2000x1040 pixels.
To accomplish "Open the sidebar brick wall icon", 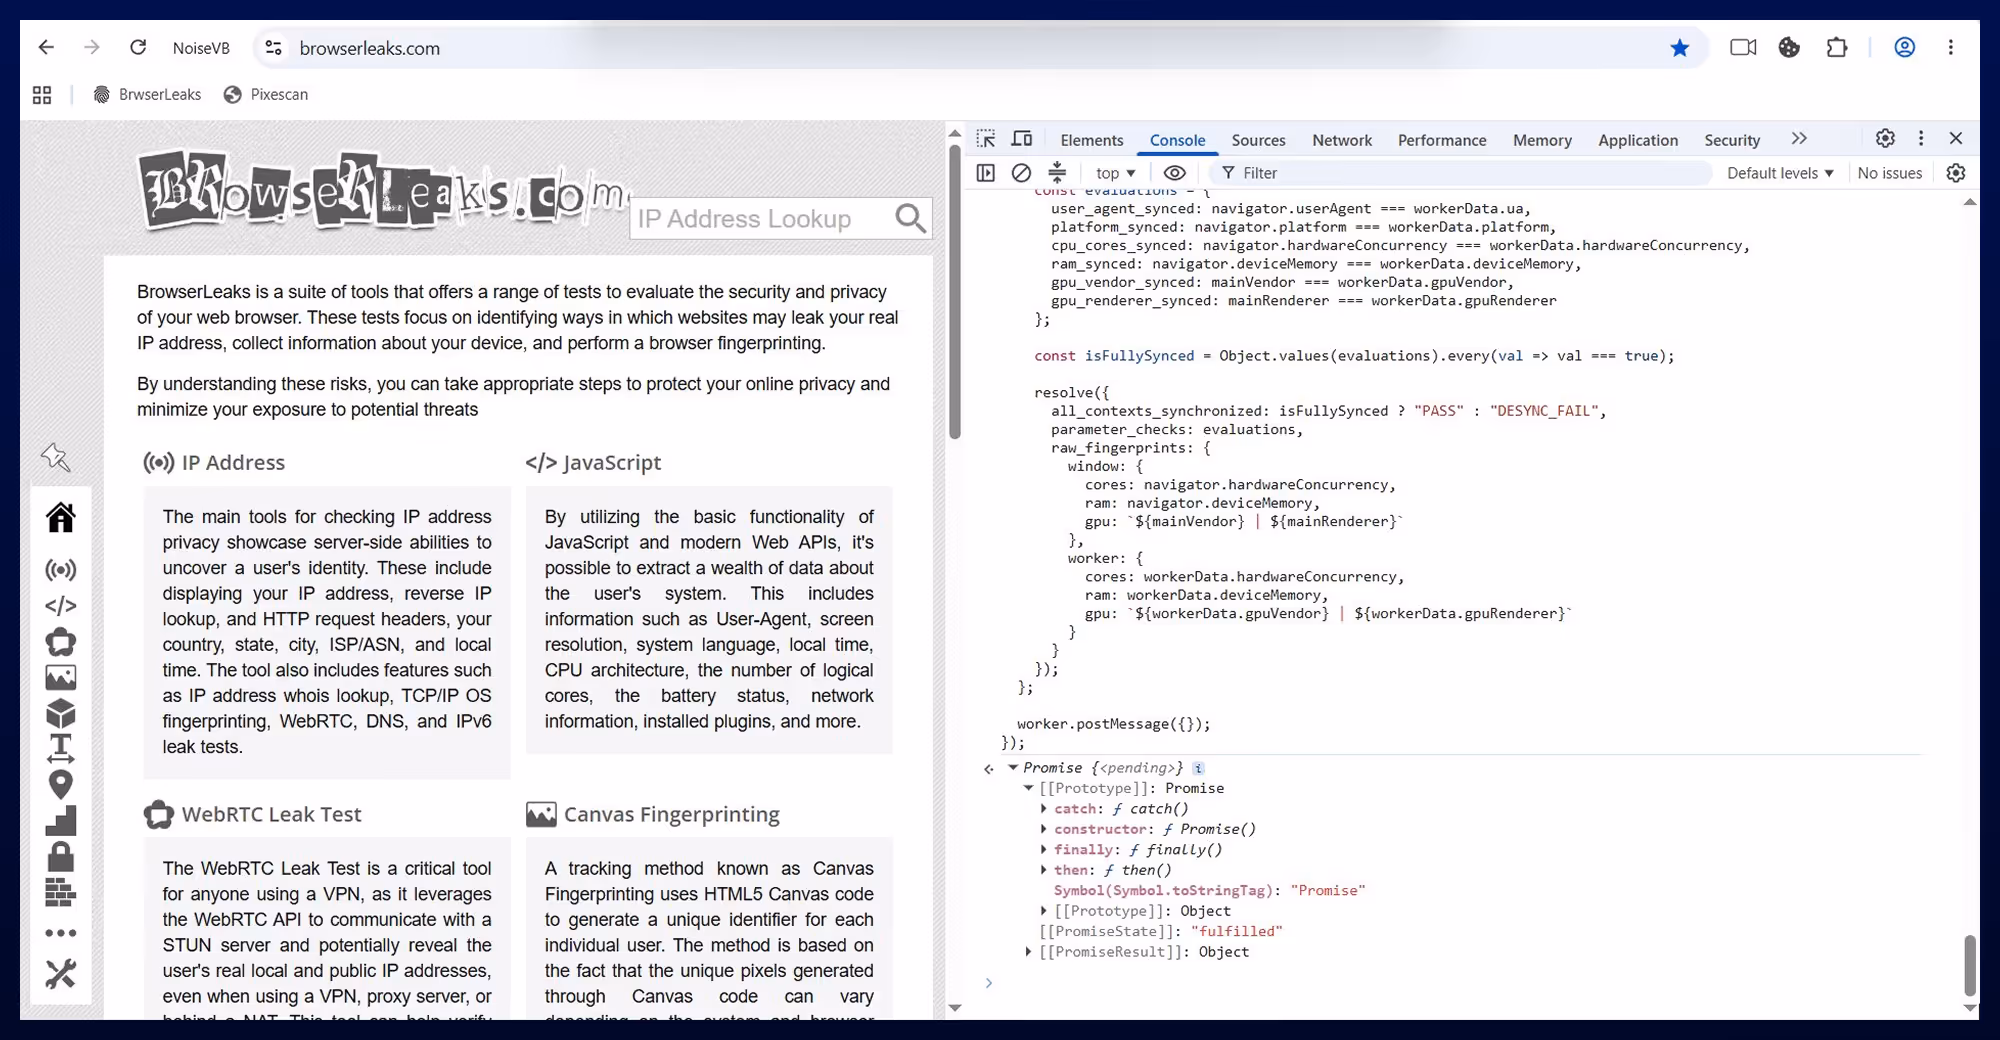I will tap(61, 893).
